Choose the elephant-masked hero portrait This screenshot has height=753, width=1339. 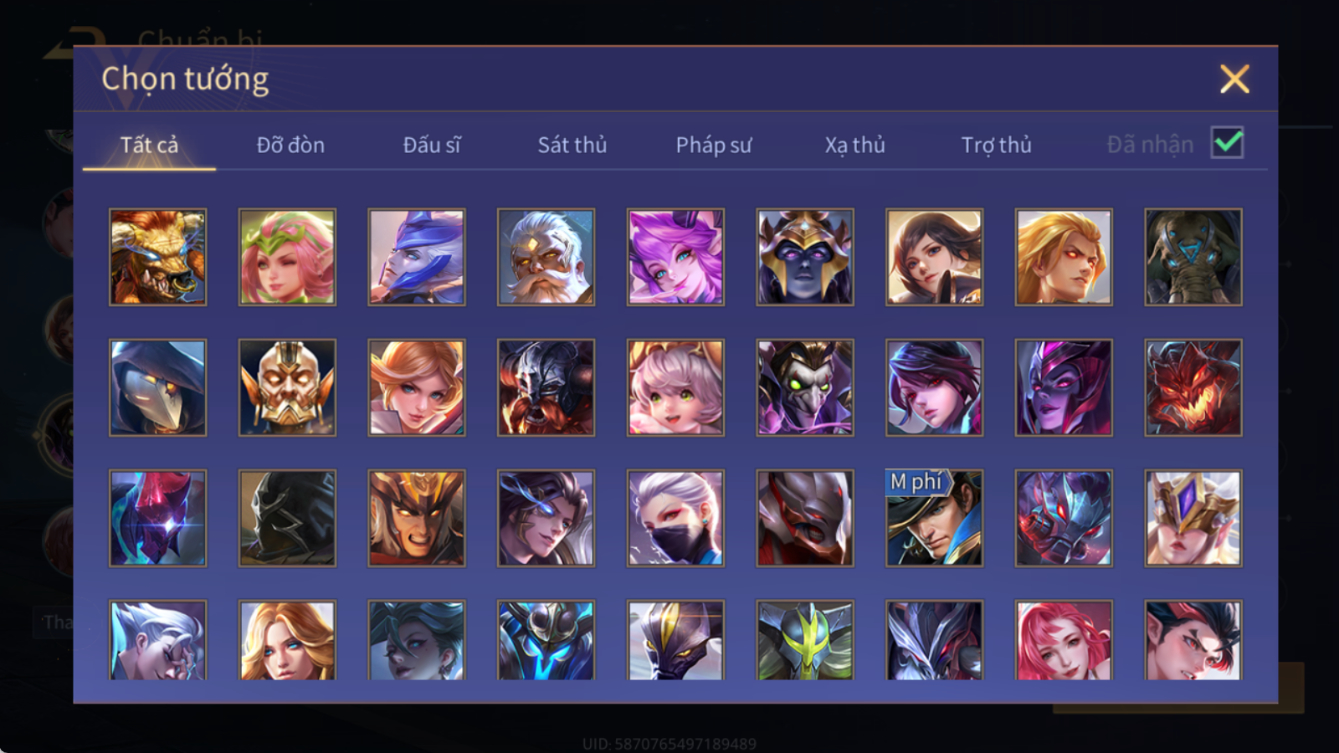1194,257
